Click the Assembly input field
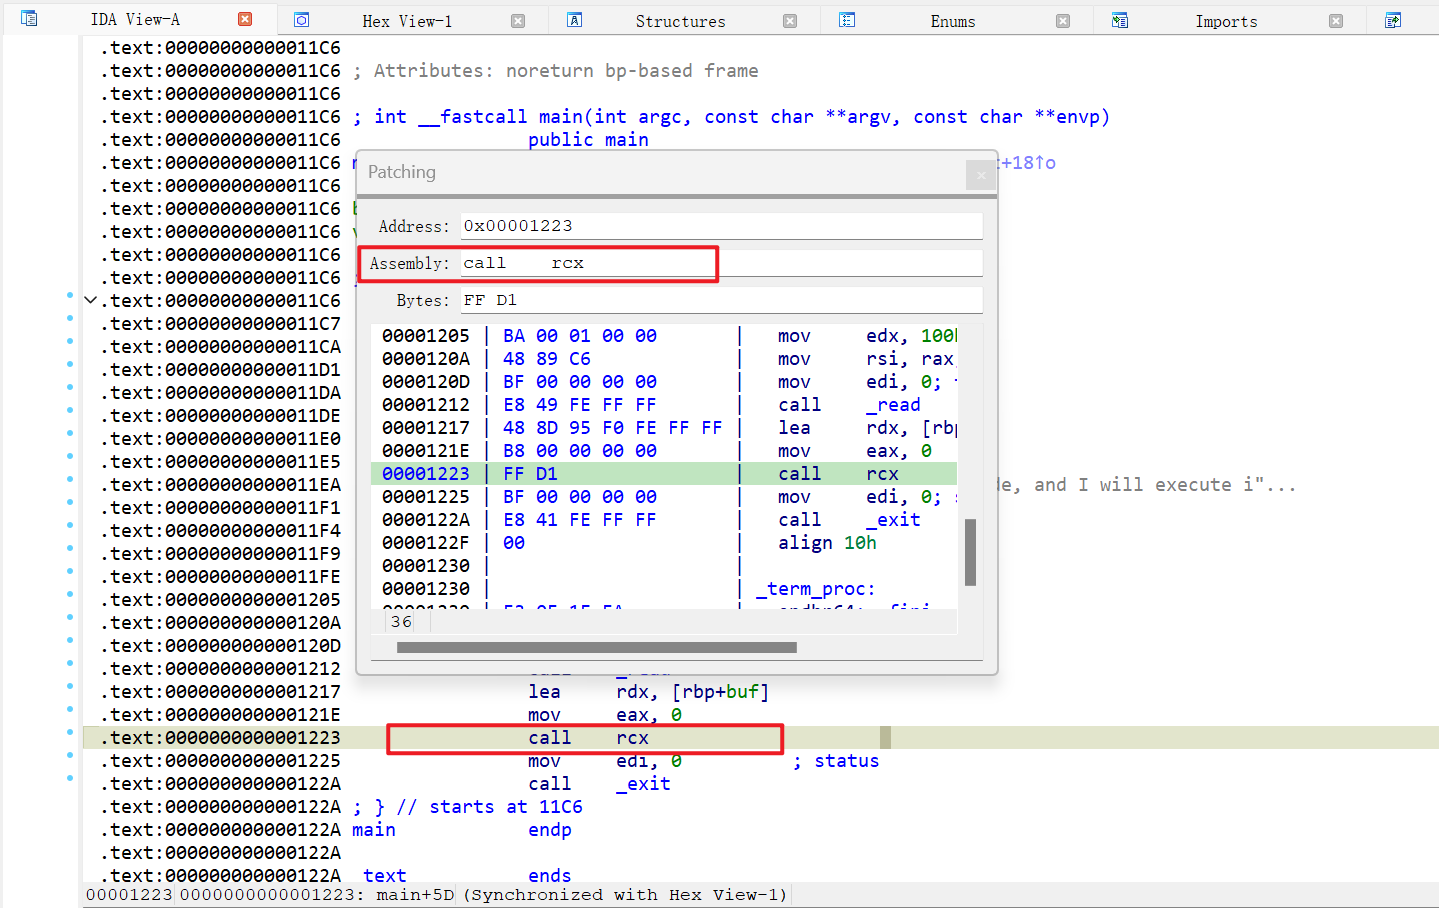Viewport: 1439px width, 908px height. (x=720, y=263)
